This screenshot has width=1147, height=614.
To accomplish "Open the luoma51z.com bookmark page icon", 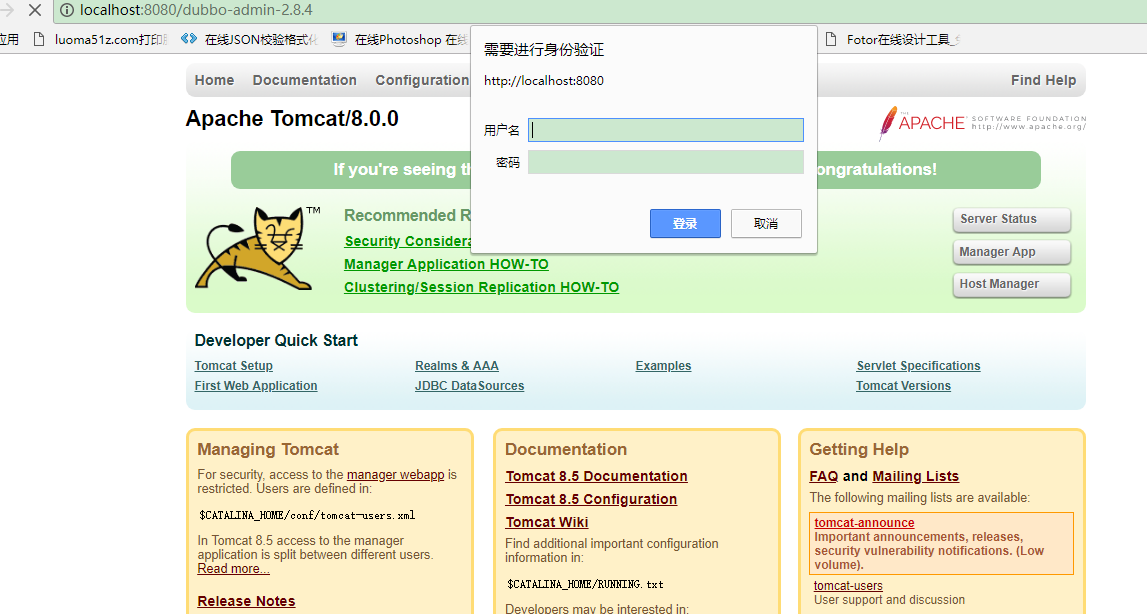I will (40, 40).
